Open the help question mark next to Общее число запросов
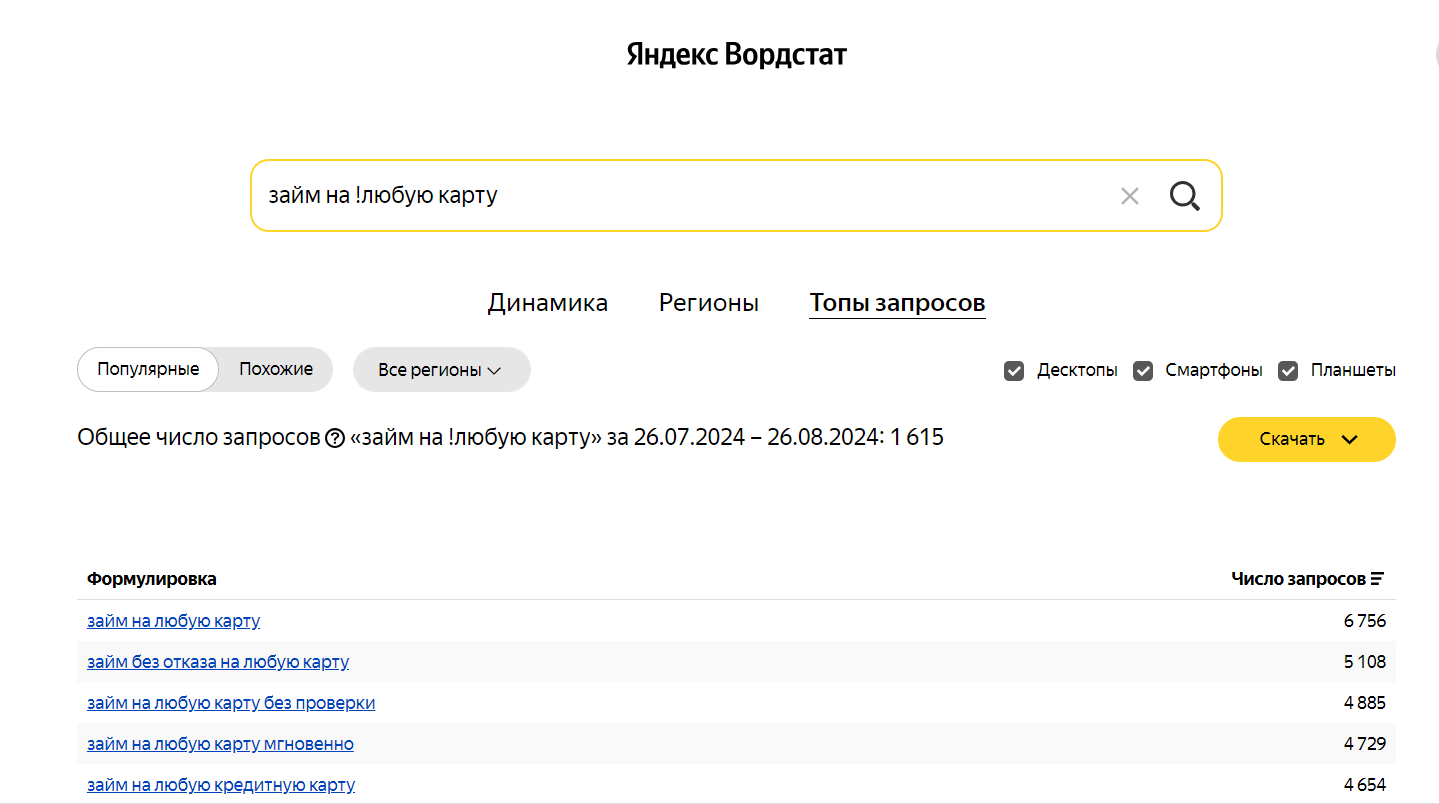 pyautogui.click(x=335, y=438)
